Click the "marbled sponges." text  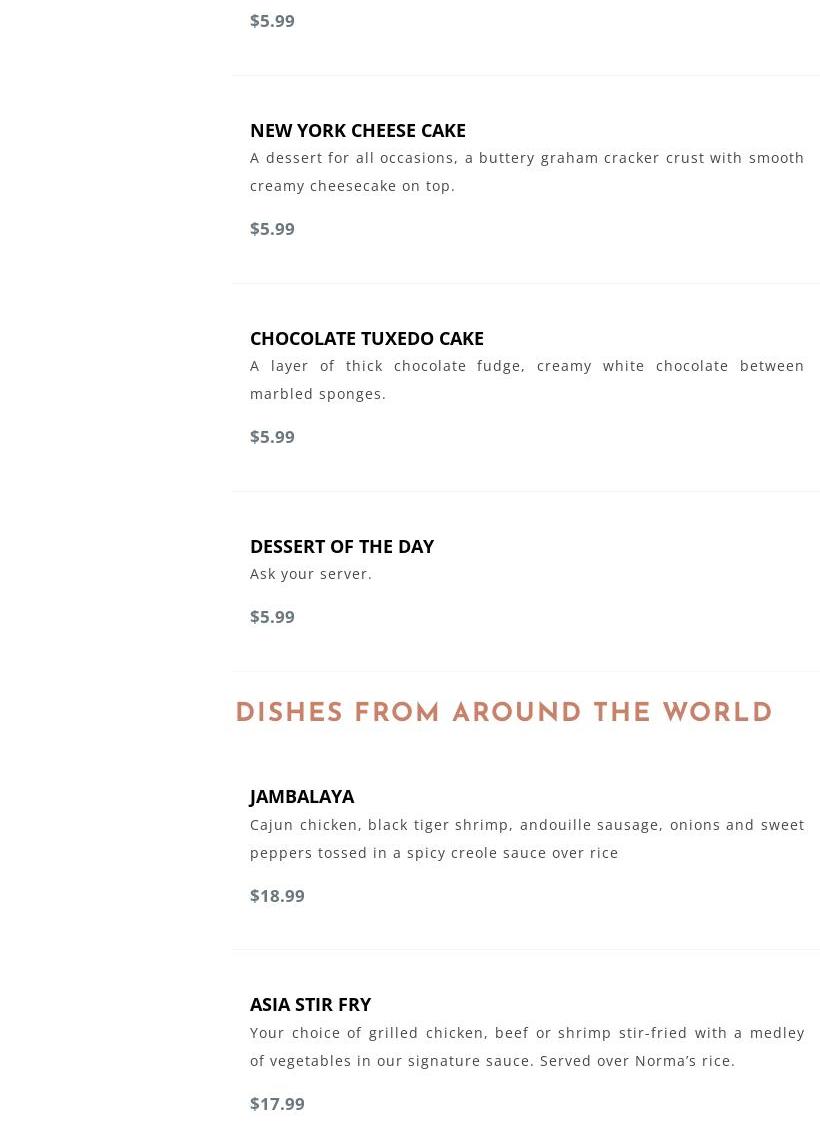tap(317, 394)
